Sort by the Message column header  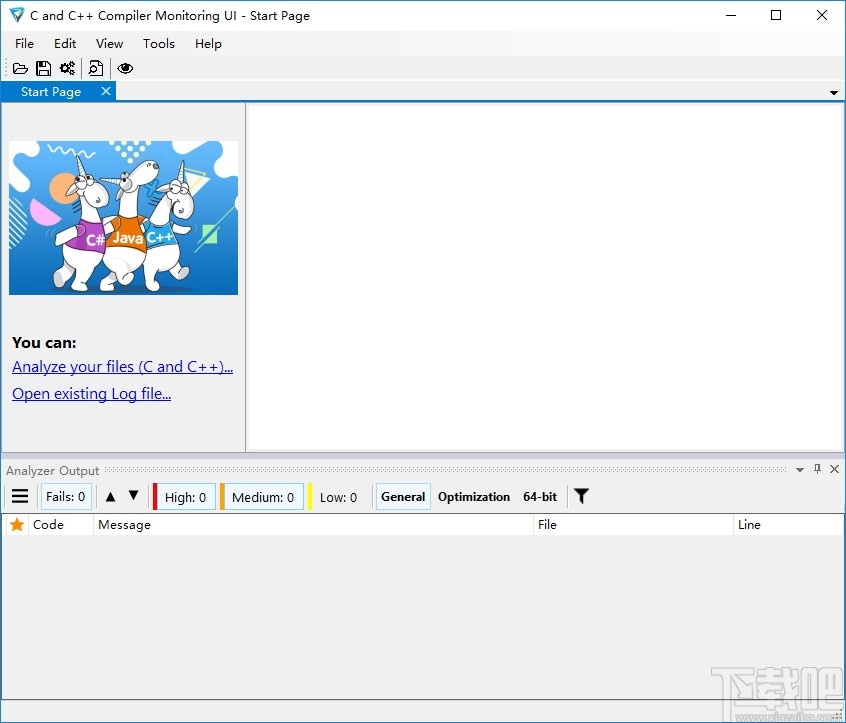313,524
